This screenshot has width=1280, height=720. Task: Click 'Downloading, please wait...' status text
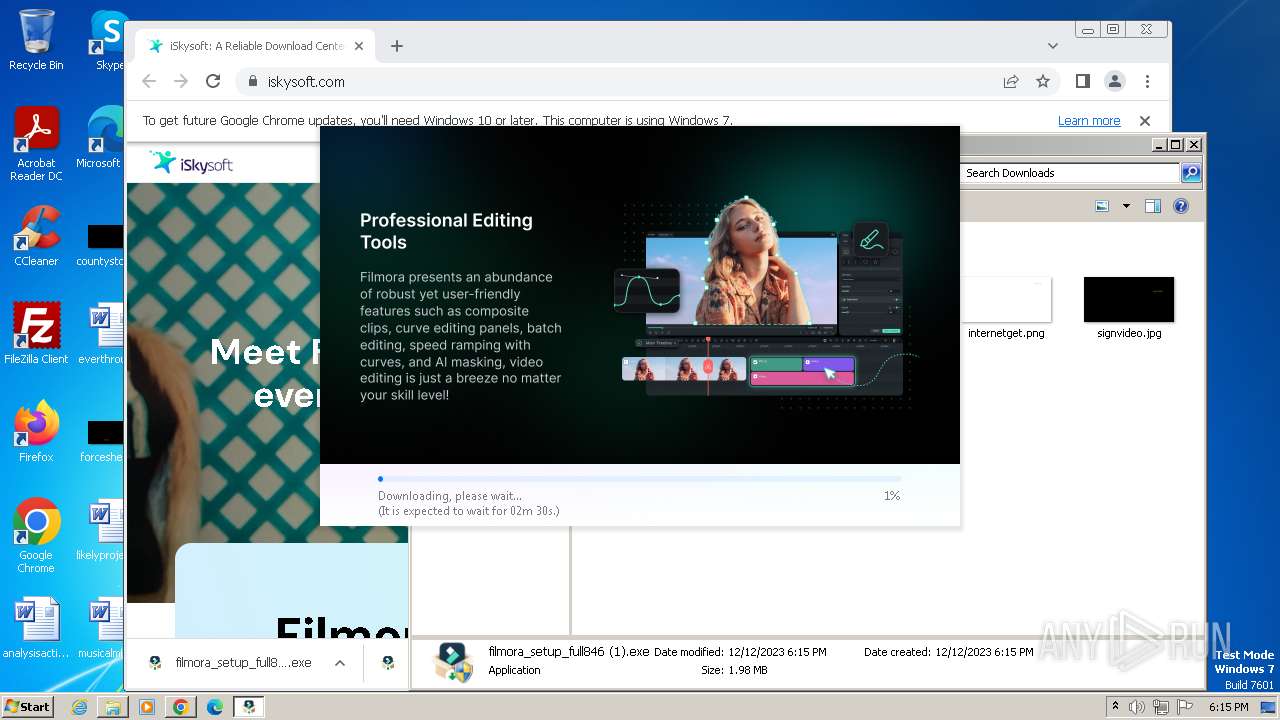[x=450, y=496]
